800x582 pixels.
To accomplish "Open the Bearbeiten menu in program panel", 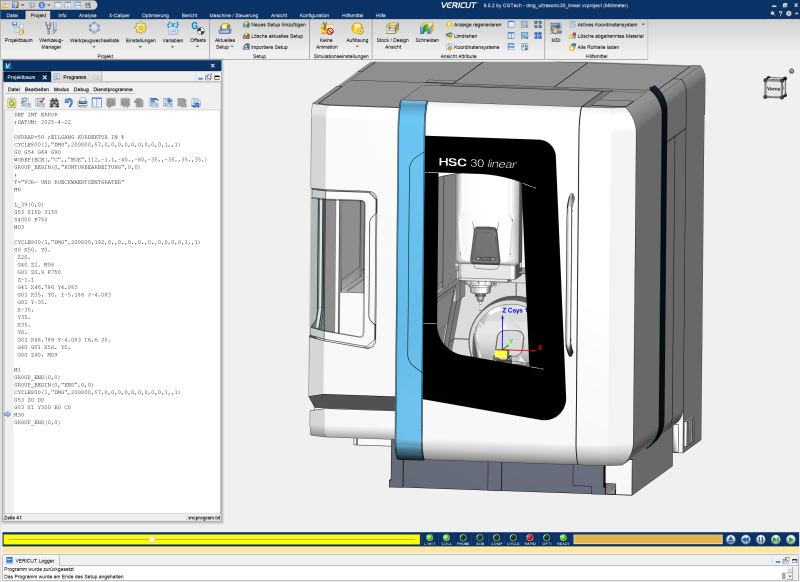I will click(37, 89).
